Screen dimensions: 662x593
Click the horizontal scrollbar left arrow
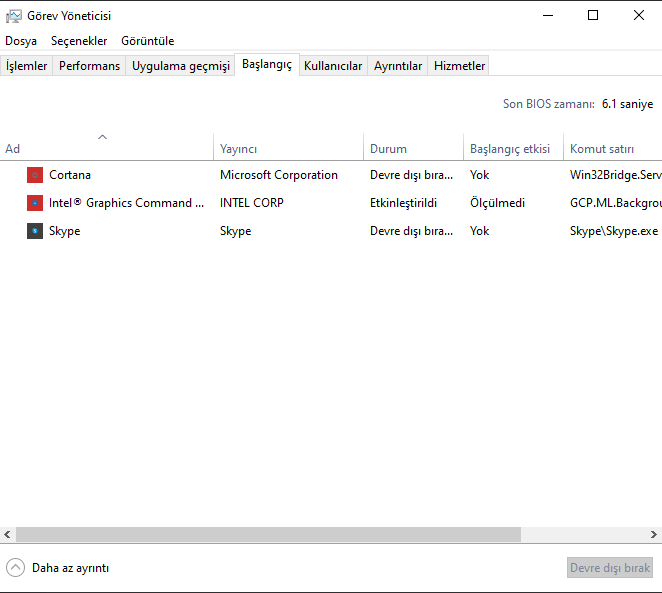pos(7,534)
